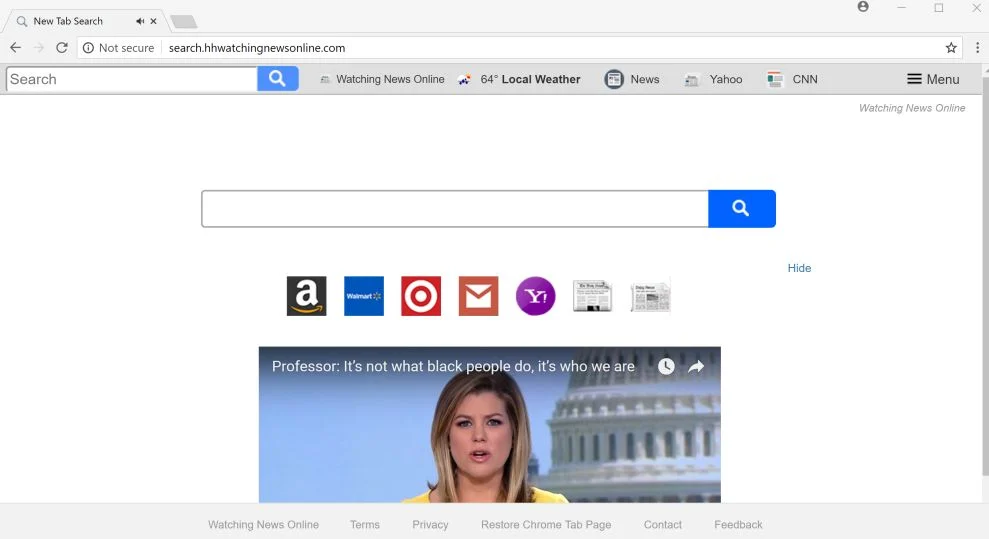Click the Not secure site info icon
Image resolution: width=989 pixels, height=539 pixels.
(88, 48)
